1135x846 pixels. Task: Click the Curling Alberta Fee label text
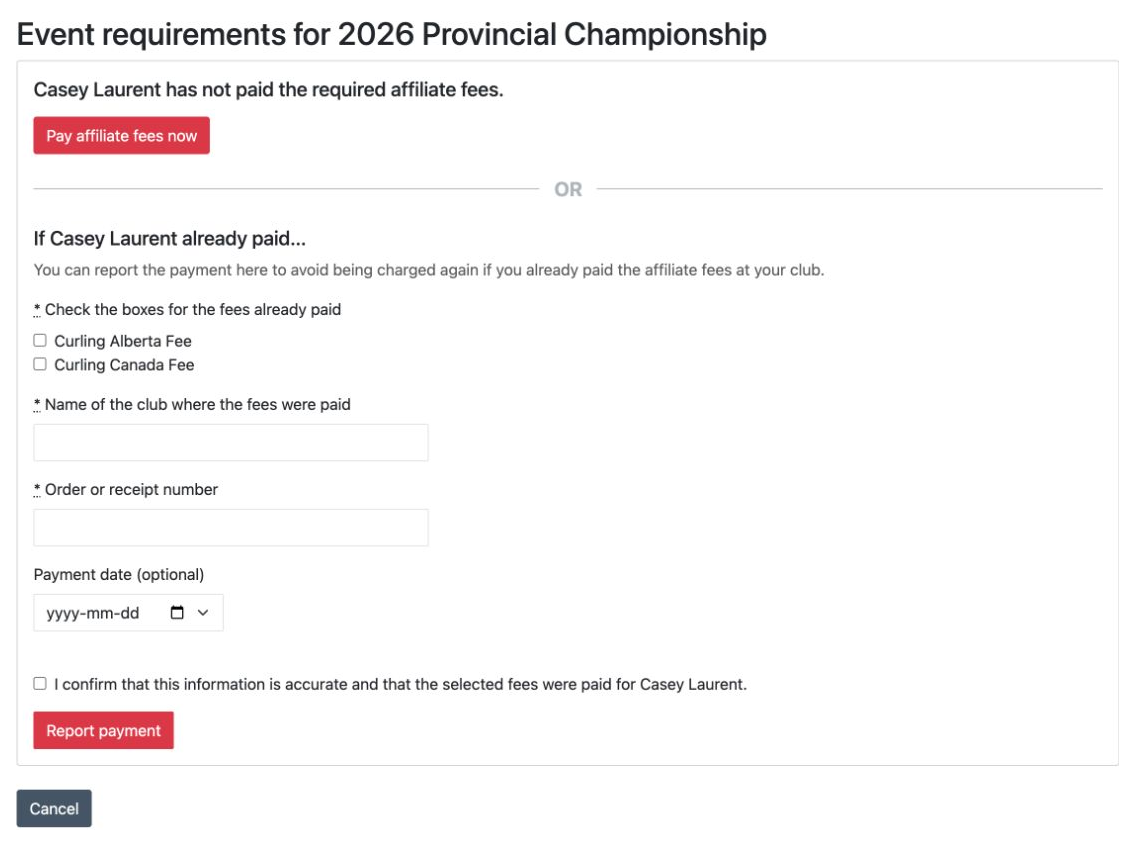123,341
